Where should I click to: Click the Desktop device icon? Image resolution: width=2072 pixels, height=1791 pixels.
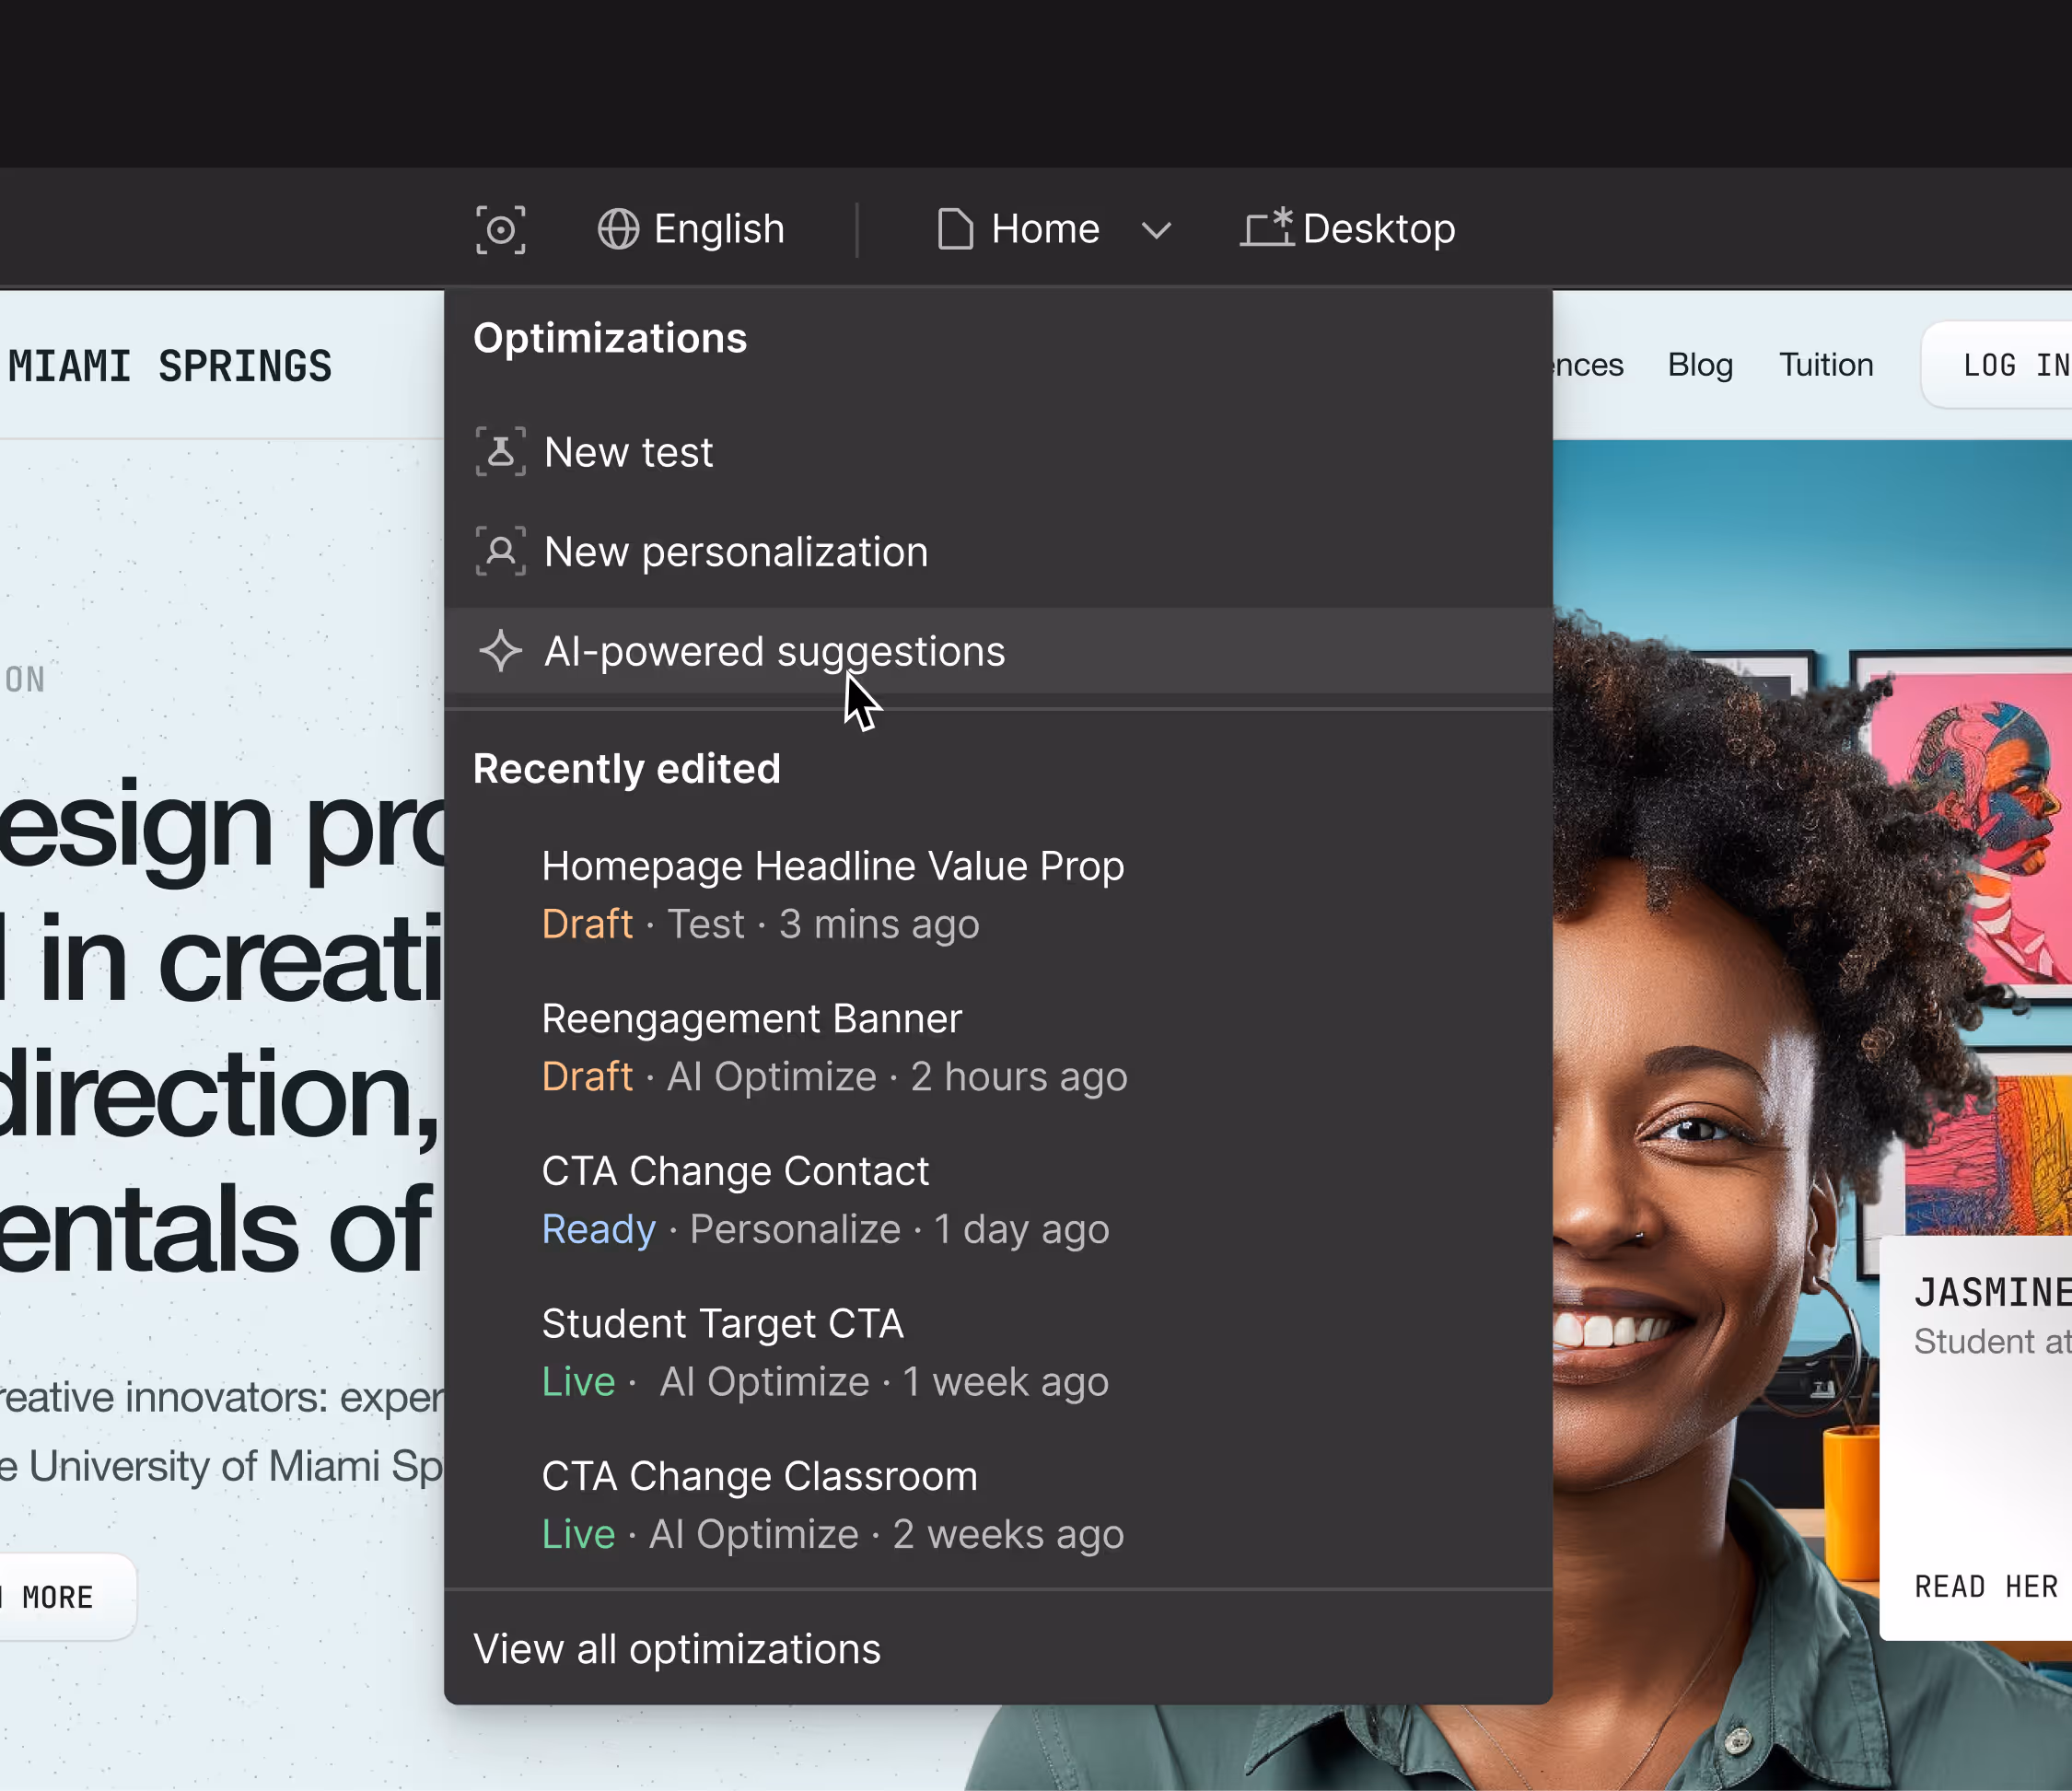pos(1267,228)
